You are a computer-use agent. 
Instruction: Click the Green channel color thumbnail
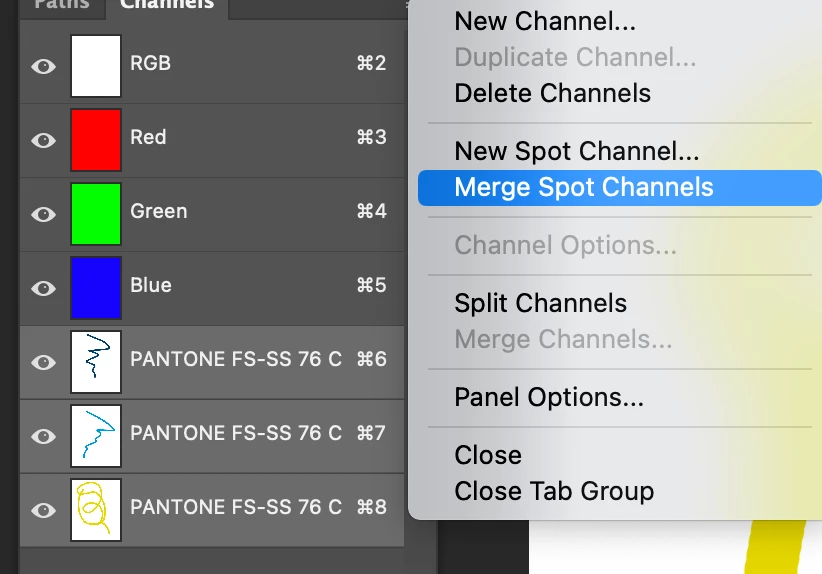click(96, 214)
